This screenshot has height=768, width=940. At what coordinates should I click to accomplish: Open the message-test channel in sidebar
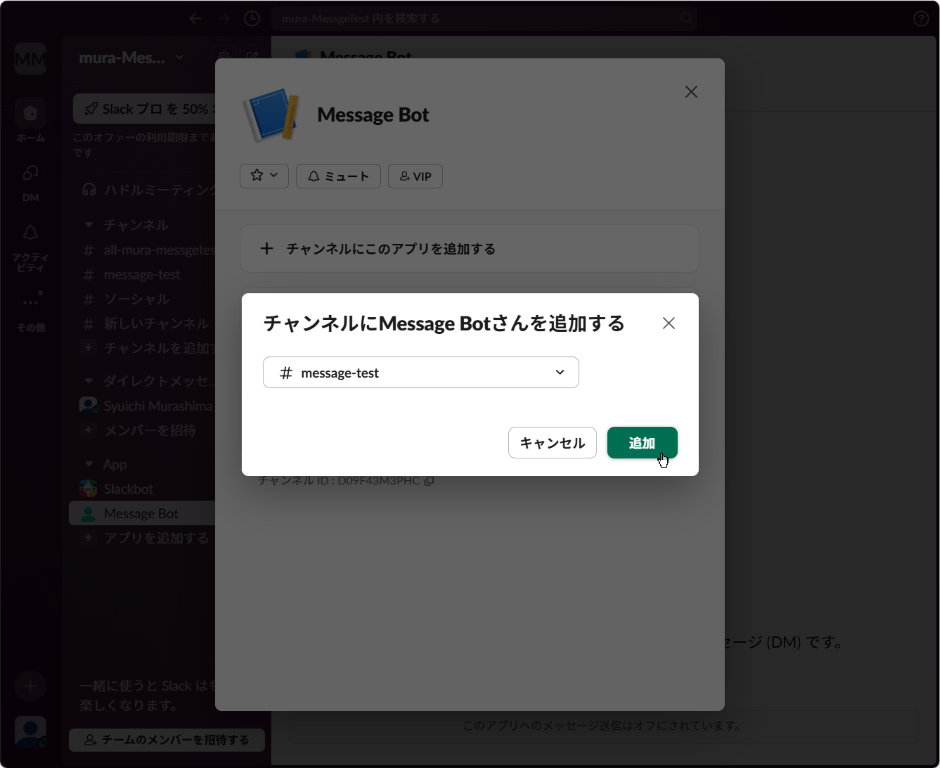click(x=142, y=275)
